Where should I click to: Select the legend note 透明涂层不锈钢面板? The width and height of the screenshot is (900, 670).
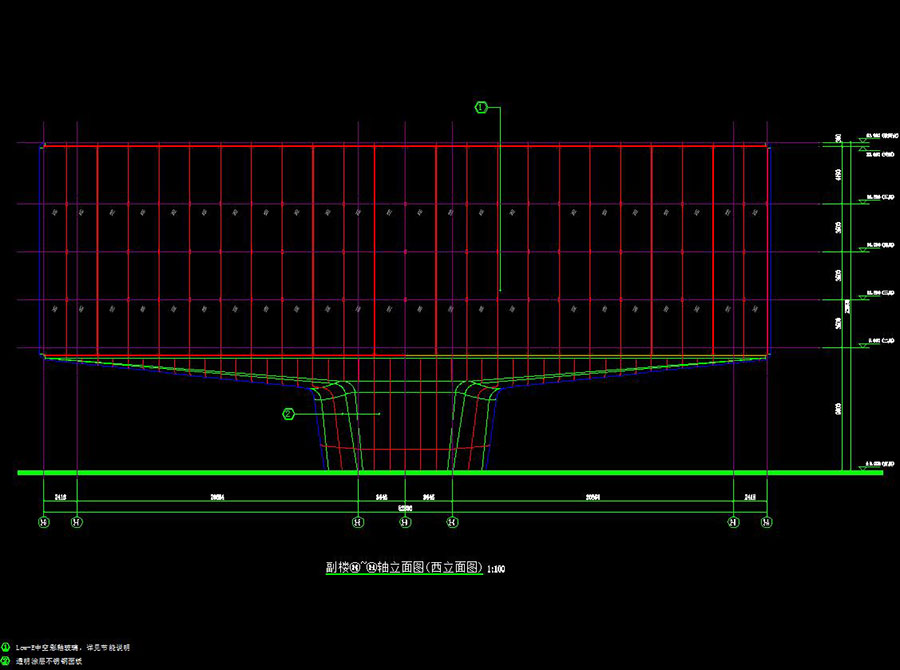(49, 661)
